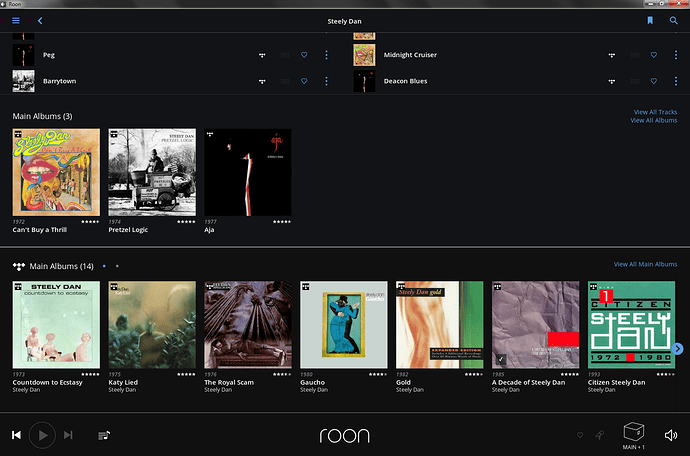Open the Gold album cover
The height and width of the screenshot is (456, 690).
(x=440, y=325)
